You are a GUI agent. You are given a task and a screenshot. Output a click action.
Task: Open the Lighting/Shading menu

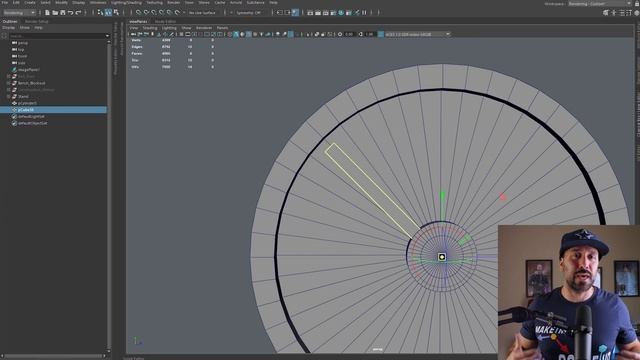point(126,2)
